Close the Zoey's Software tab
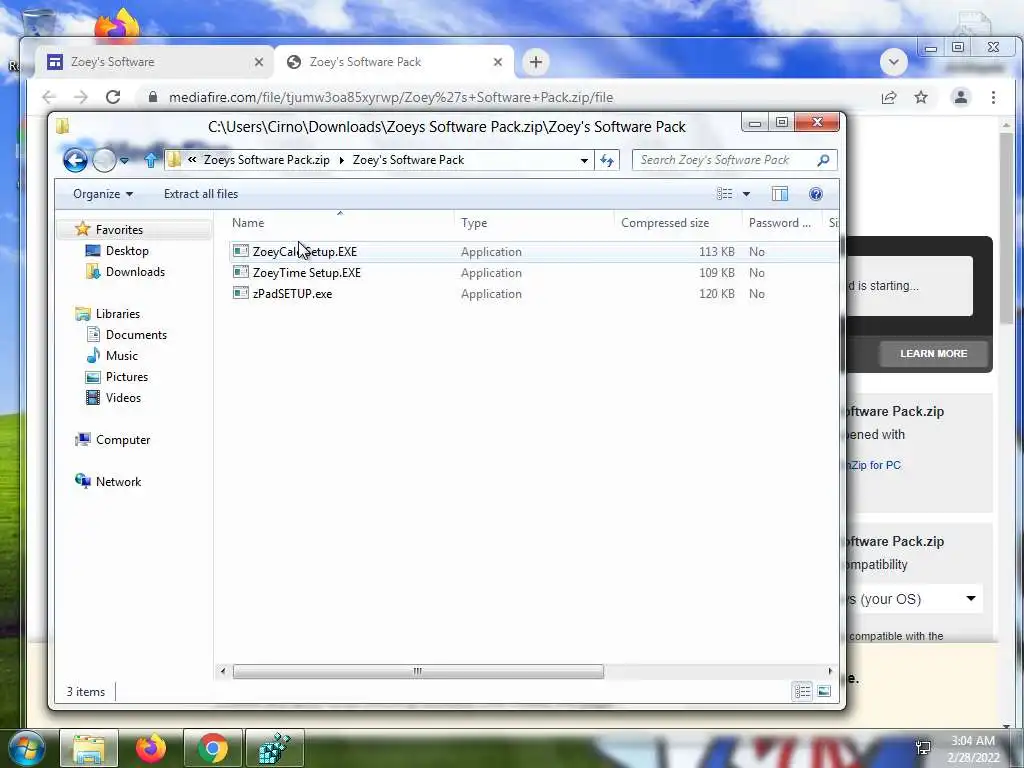The image size is (1024, 768). click(x=259, y=62)
